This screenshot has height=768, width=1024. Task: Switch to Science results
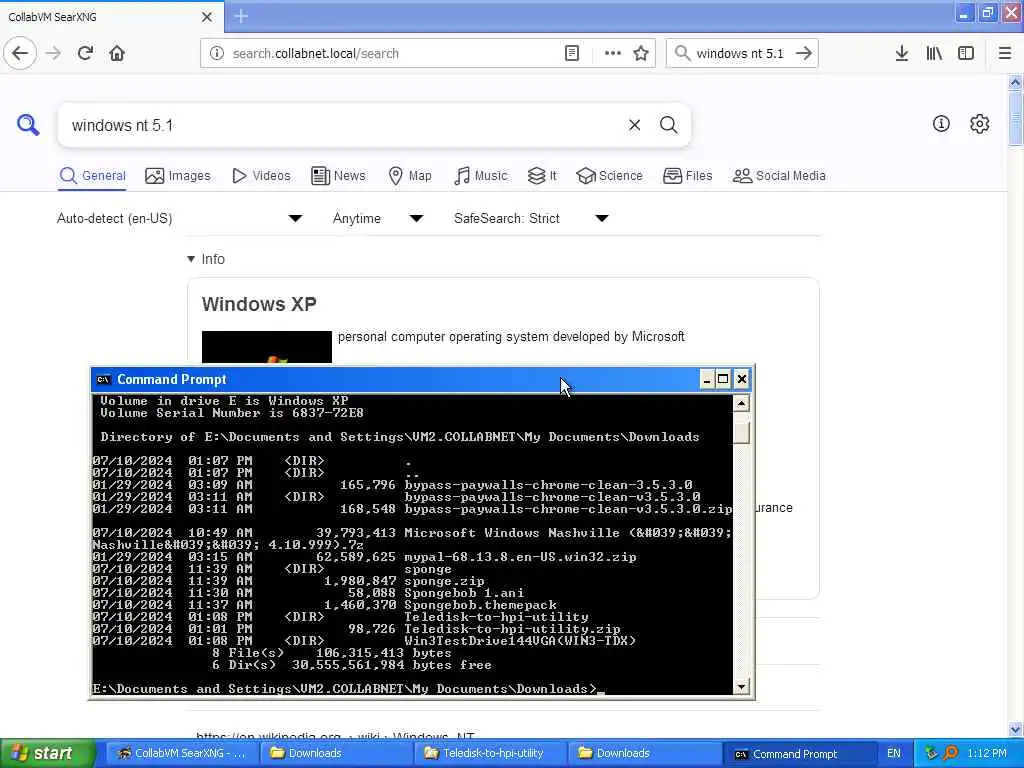(609, 176)
